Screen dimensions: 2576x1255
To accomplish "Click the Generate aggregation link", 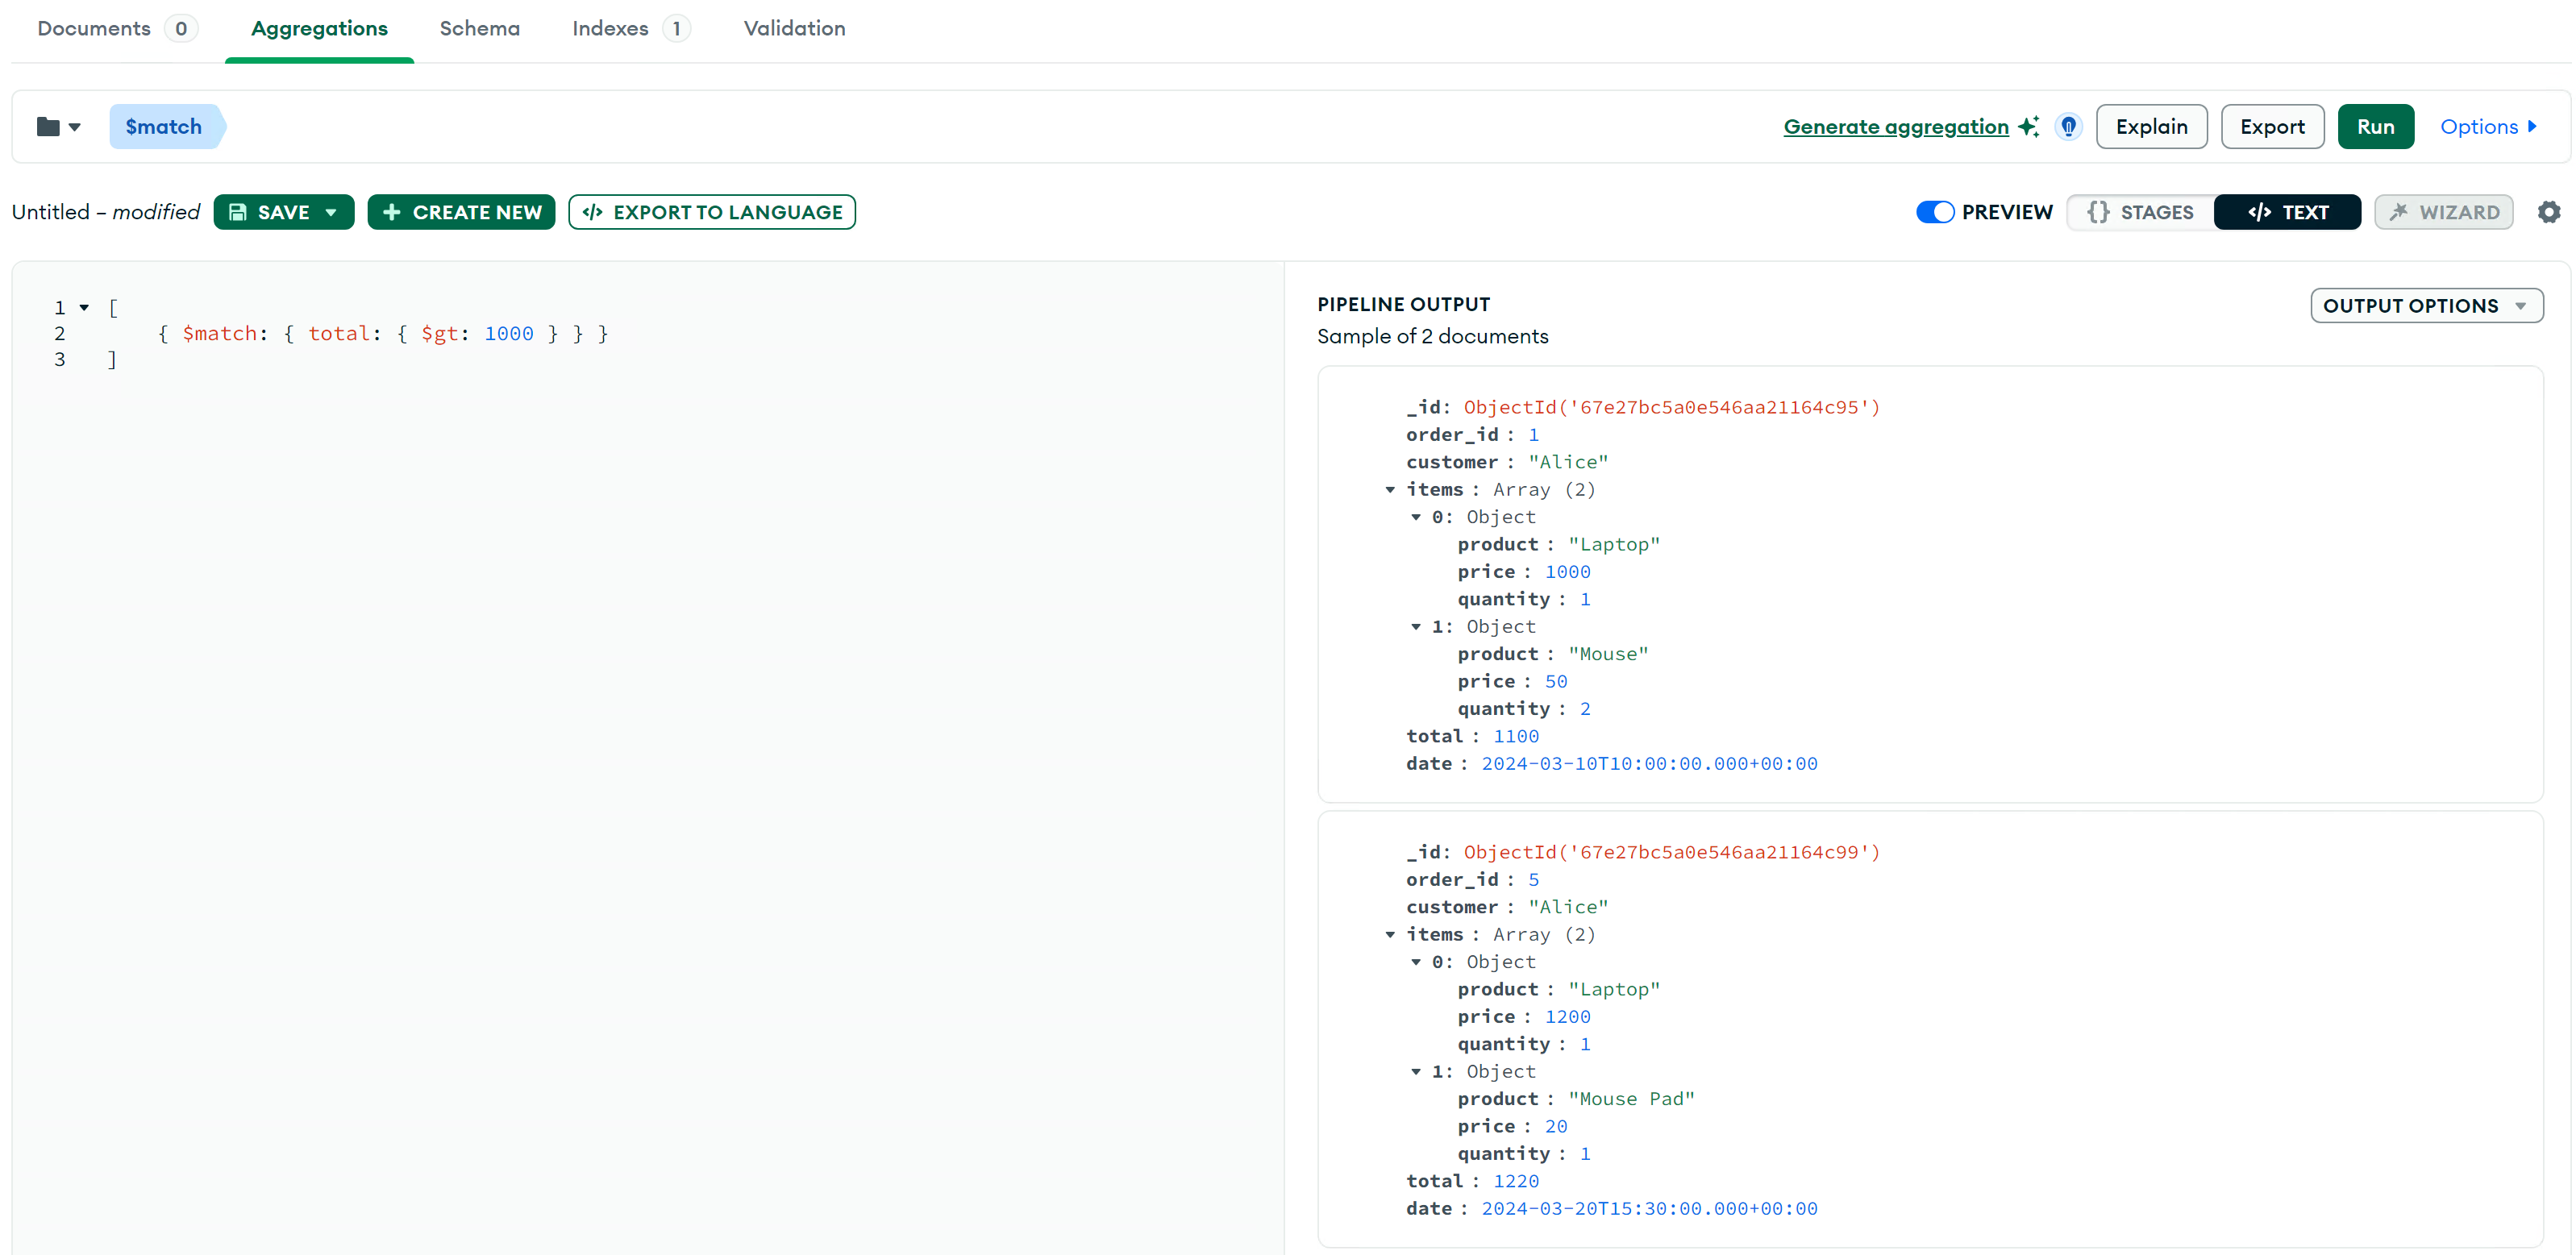I will (x=1895, y=127).
